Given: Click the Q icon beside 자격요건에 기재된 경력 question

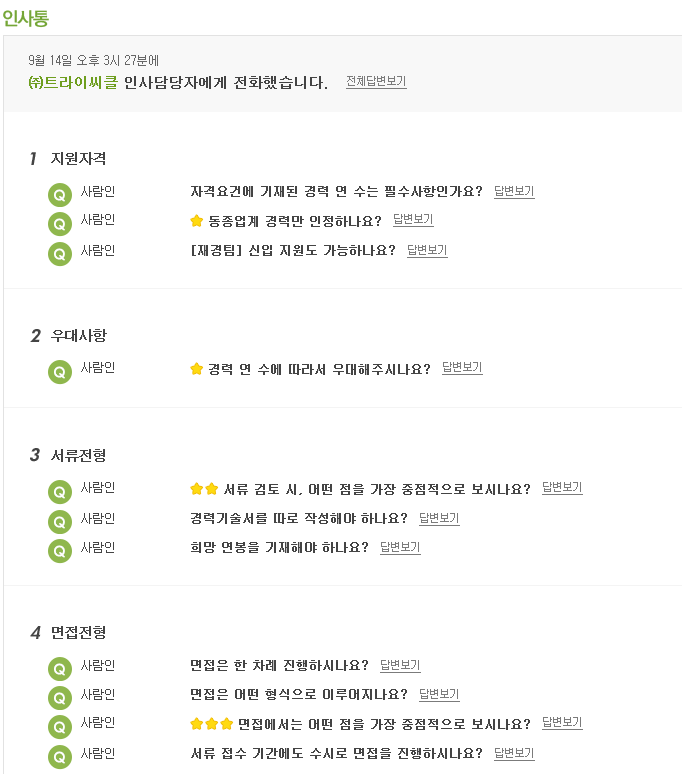Looking at the screenshot, I should coord(60,195).
